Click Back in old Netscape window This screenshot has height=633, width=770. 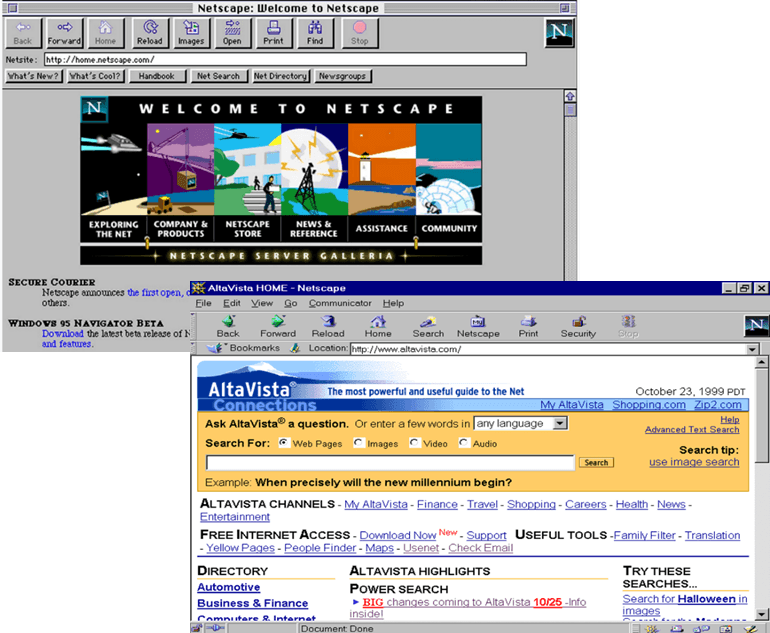[23, 33]
